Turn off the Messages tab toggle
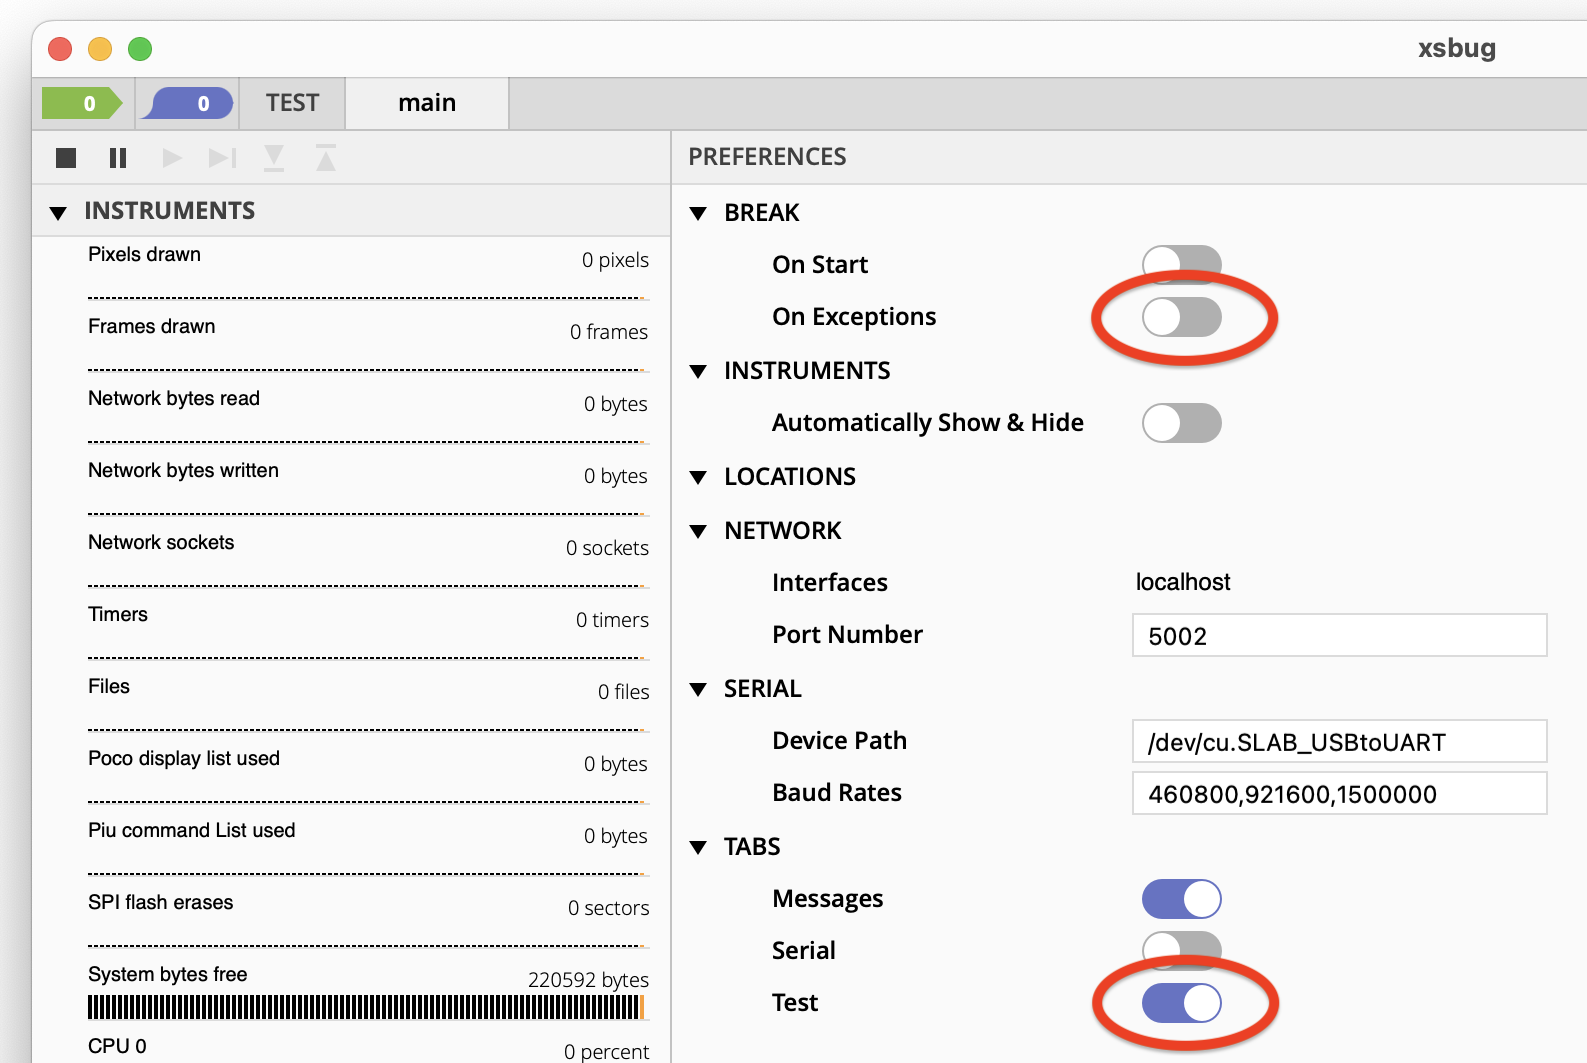The height and width of the screenshot is (1063, 1587). [x=1181, y=899]
